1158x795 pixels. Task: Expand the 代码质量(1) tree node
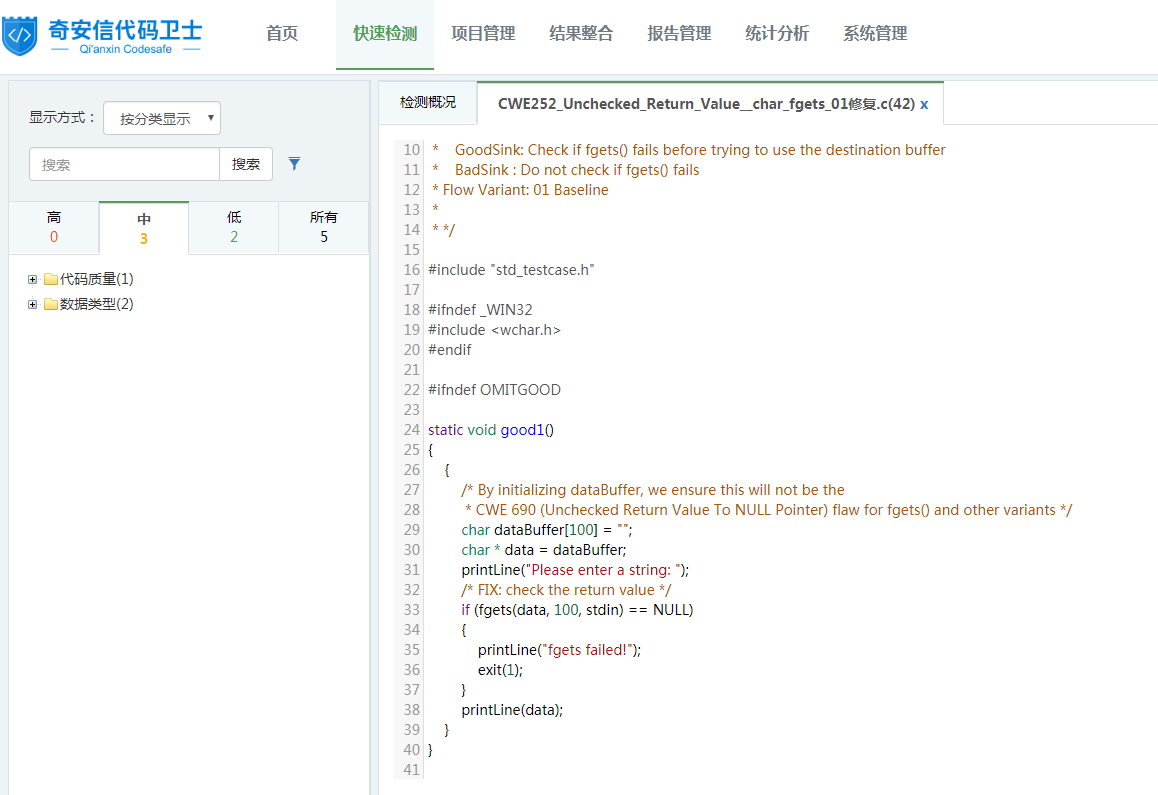click(33, 279)
